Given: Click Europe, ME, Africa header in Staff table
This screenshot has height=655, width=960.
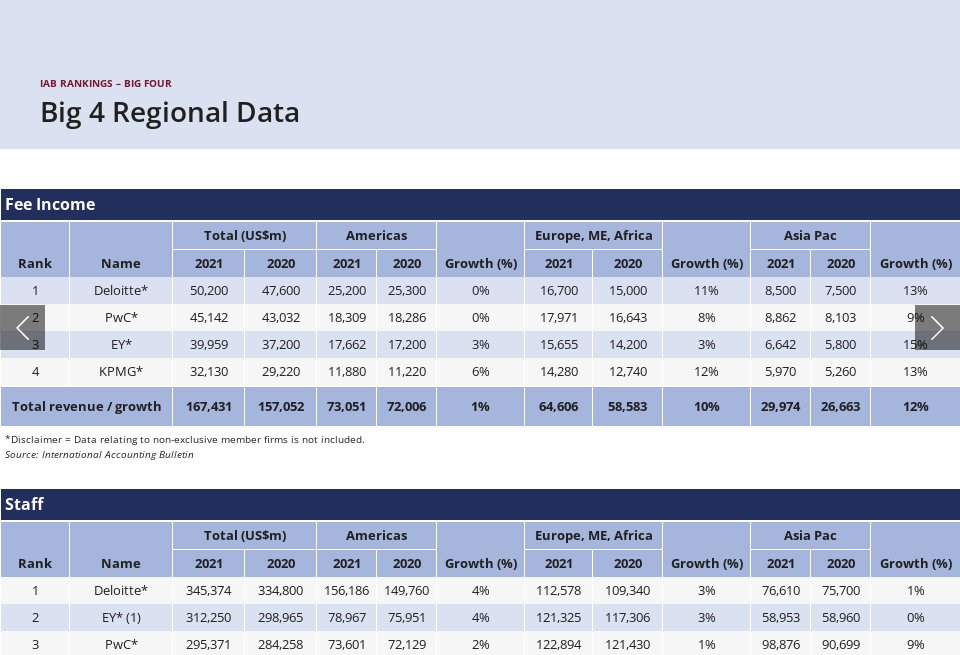Looking at the screenshot, I should tap(593, 535).
